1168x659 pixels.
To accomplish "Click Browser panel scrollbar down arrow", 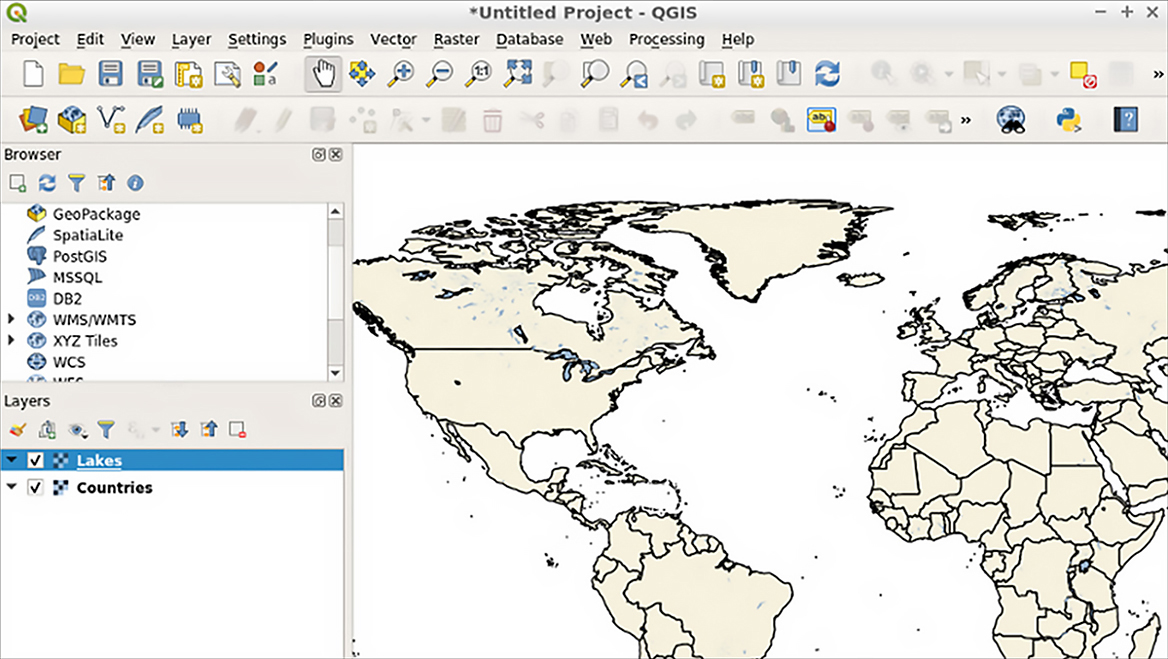I will coord(335,372).
